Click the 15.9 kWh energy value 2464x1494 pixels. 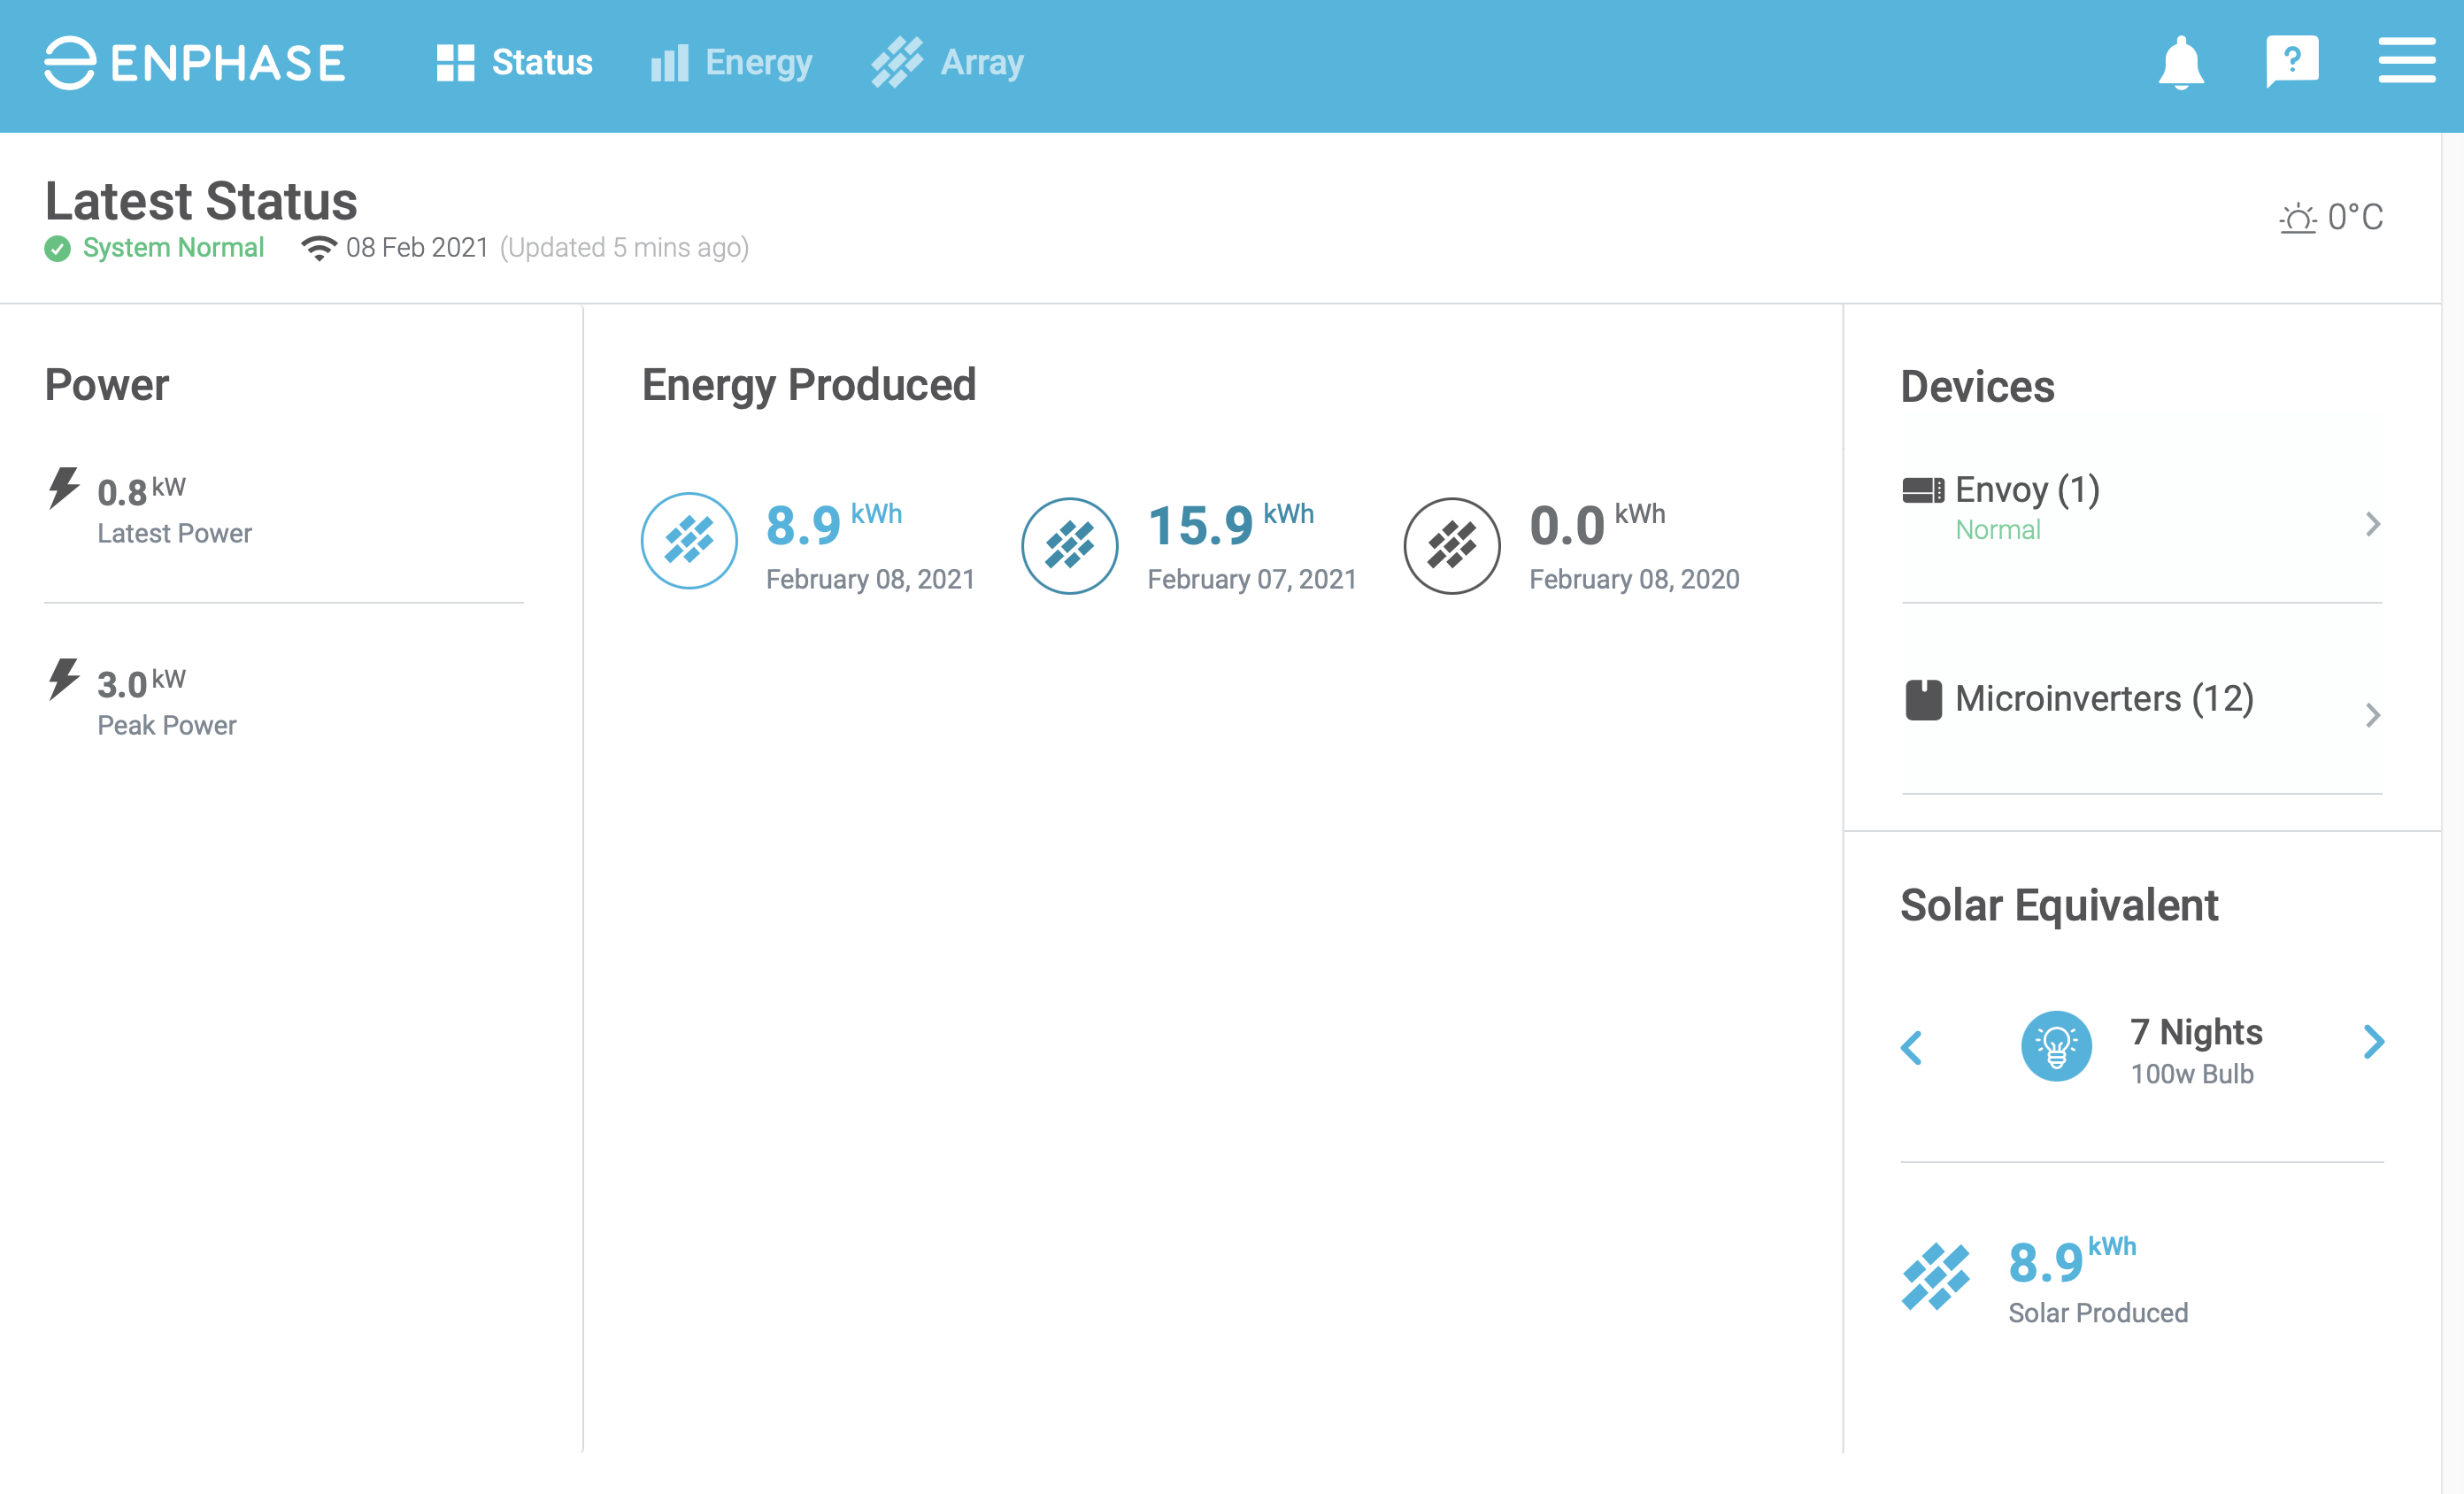[x=1230, y=524]
